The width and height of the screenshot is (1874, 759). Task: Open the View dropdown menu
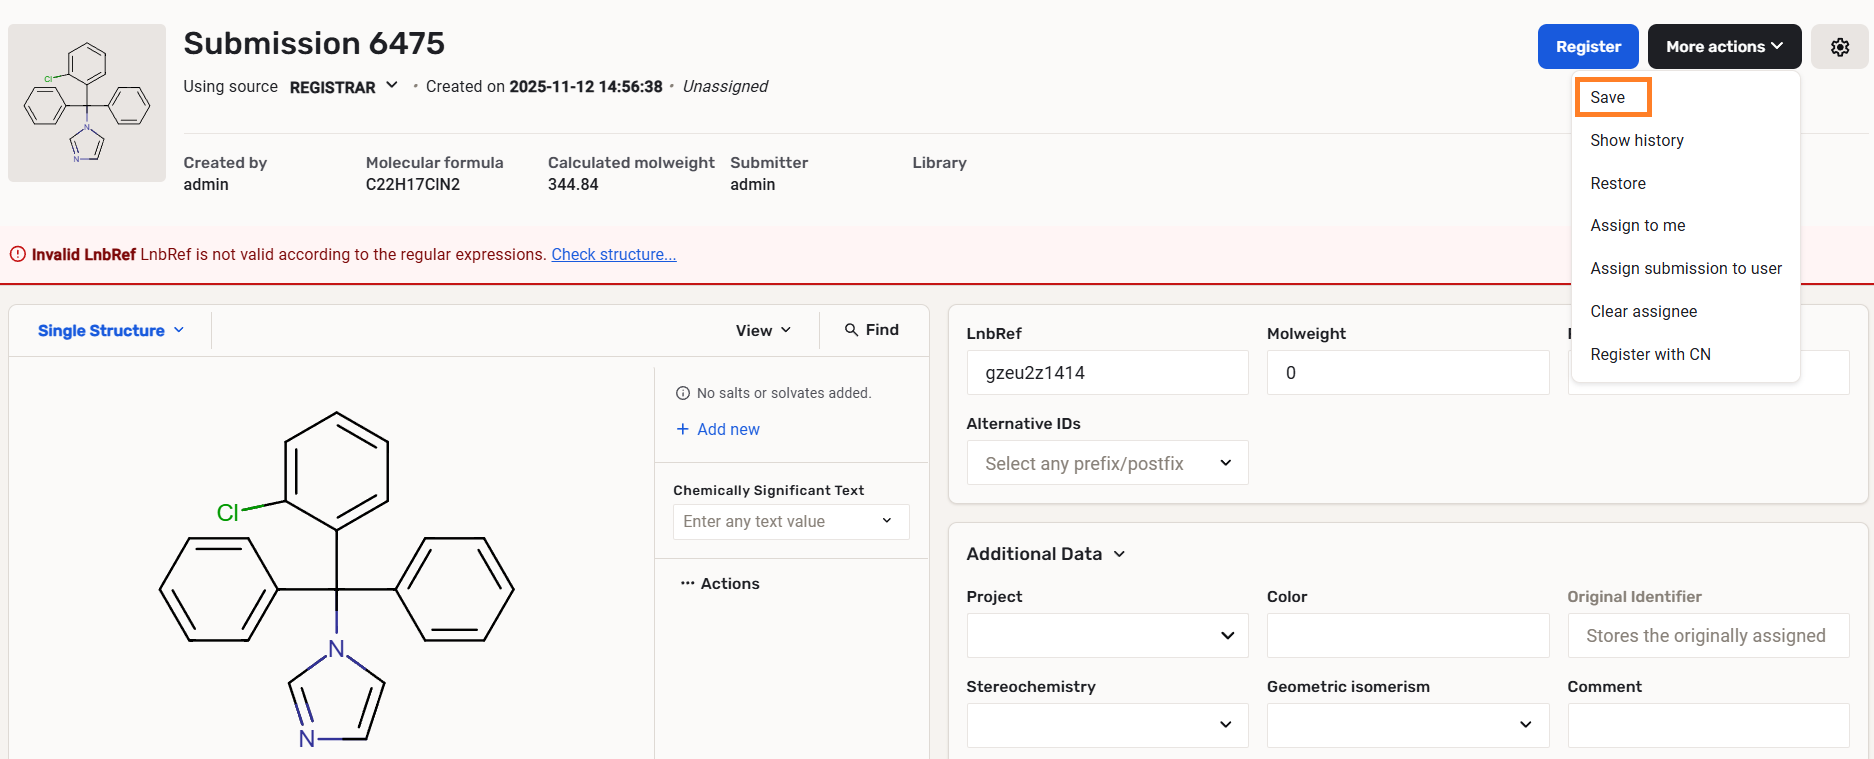pos(763,330)
